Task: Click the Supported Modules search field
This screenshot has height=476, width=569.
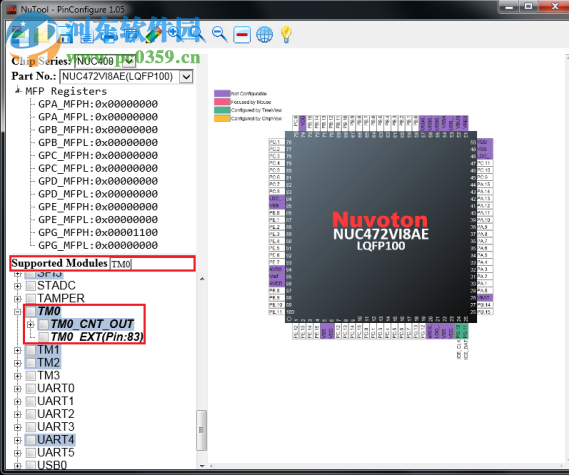Action: click(152, 264)
